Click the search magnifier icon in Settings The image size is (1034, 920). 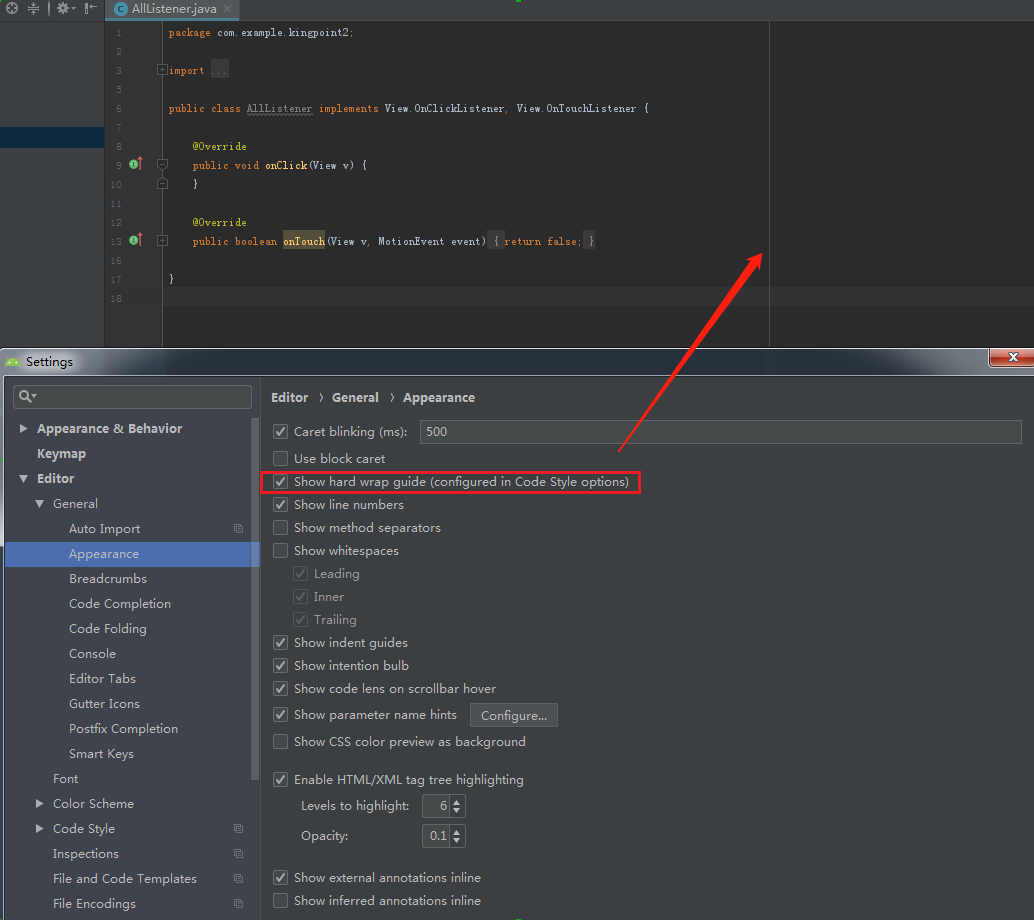click(26, 397)
